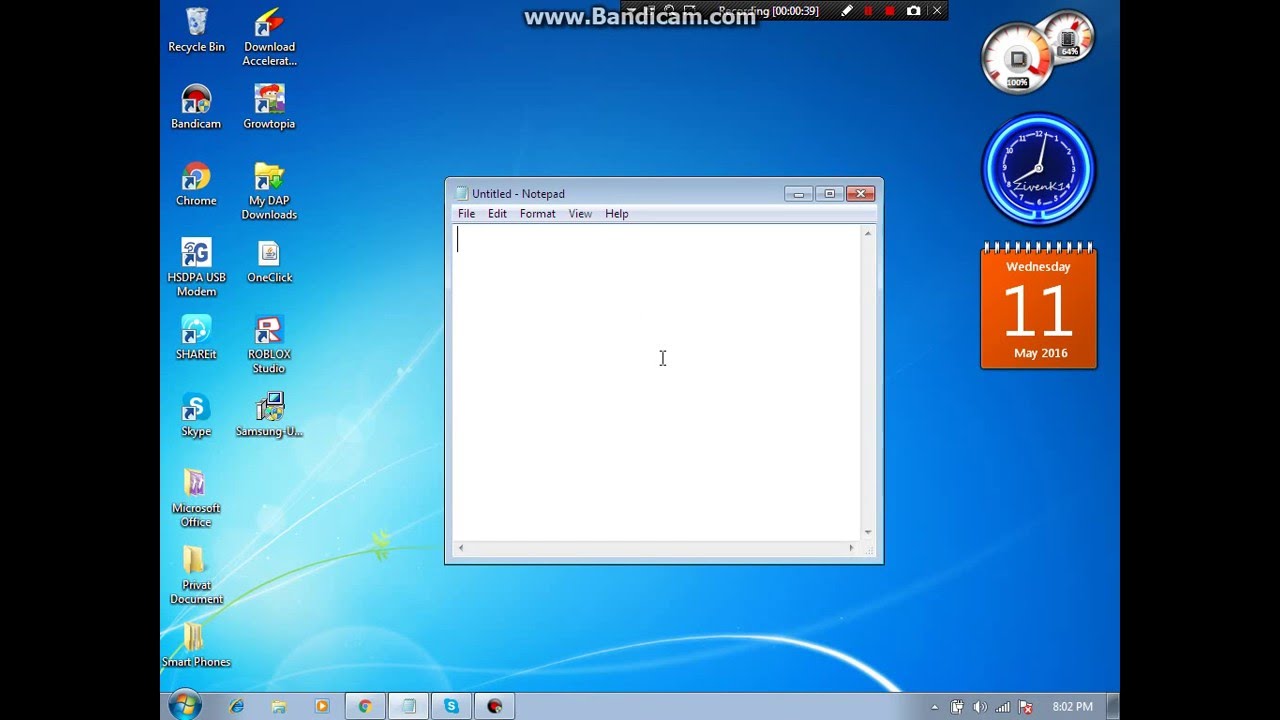Open Windows Media Player from the taskbar

click(322, 706)
